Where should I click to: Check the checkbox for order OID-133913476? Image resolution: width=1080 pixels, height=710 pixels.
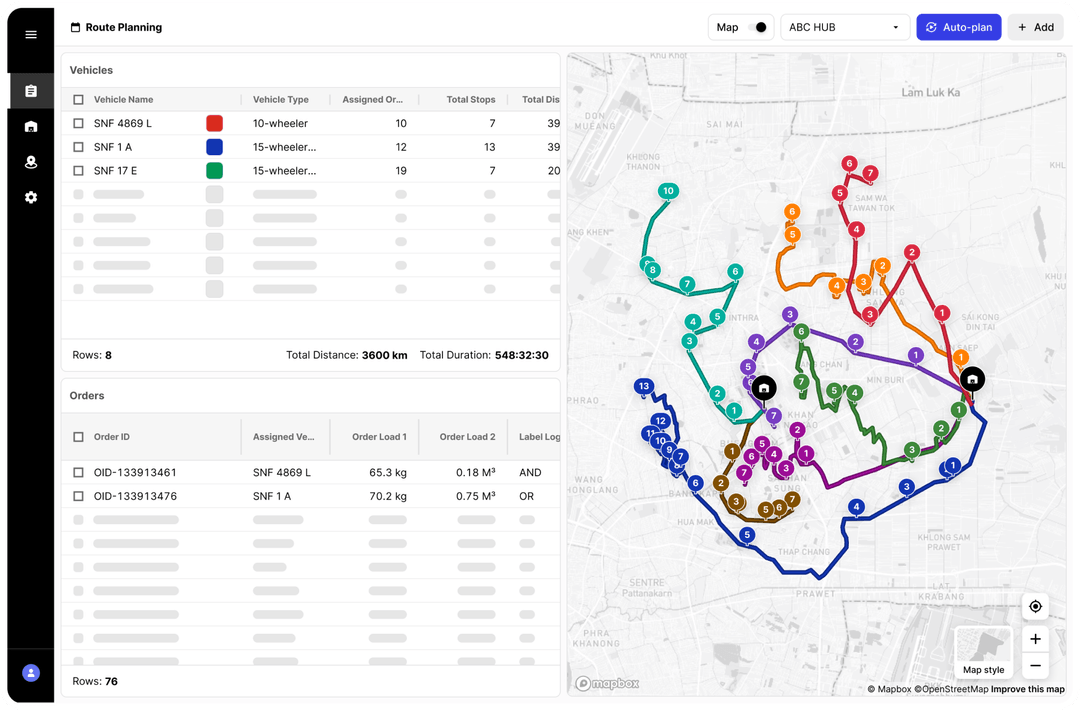(77, 495)
